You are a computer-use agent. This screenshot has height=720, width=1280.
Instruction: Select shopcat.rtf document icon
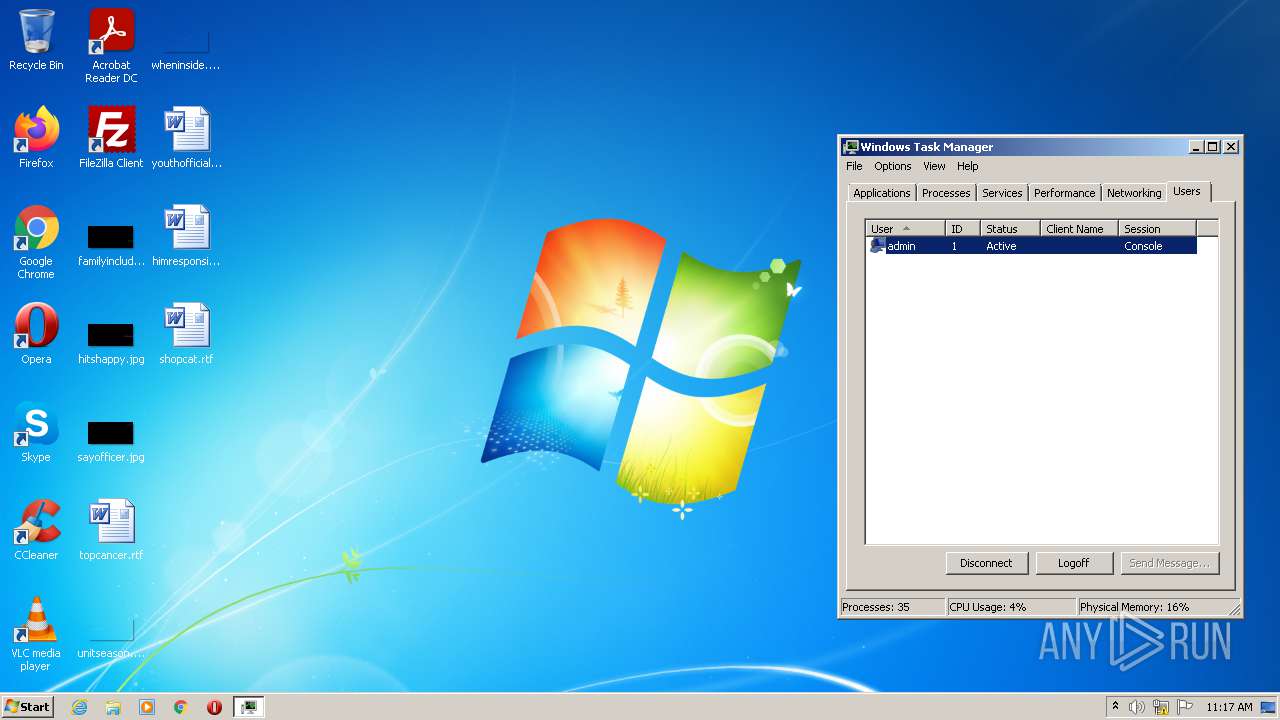186,334
